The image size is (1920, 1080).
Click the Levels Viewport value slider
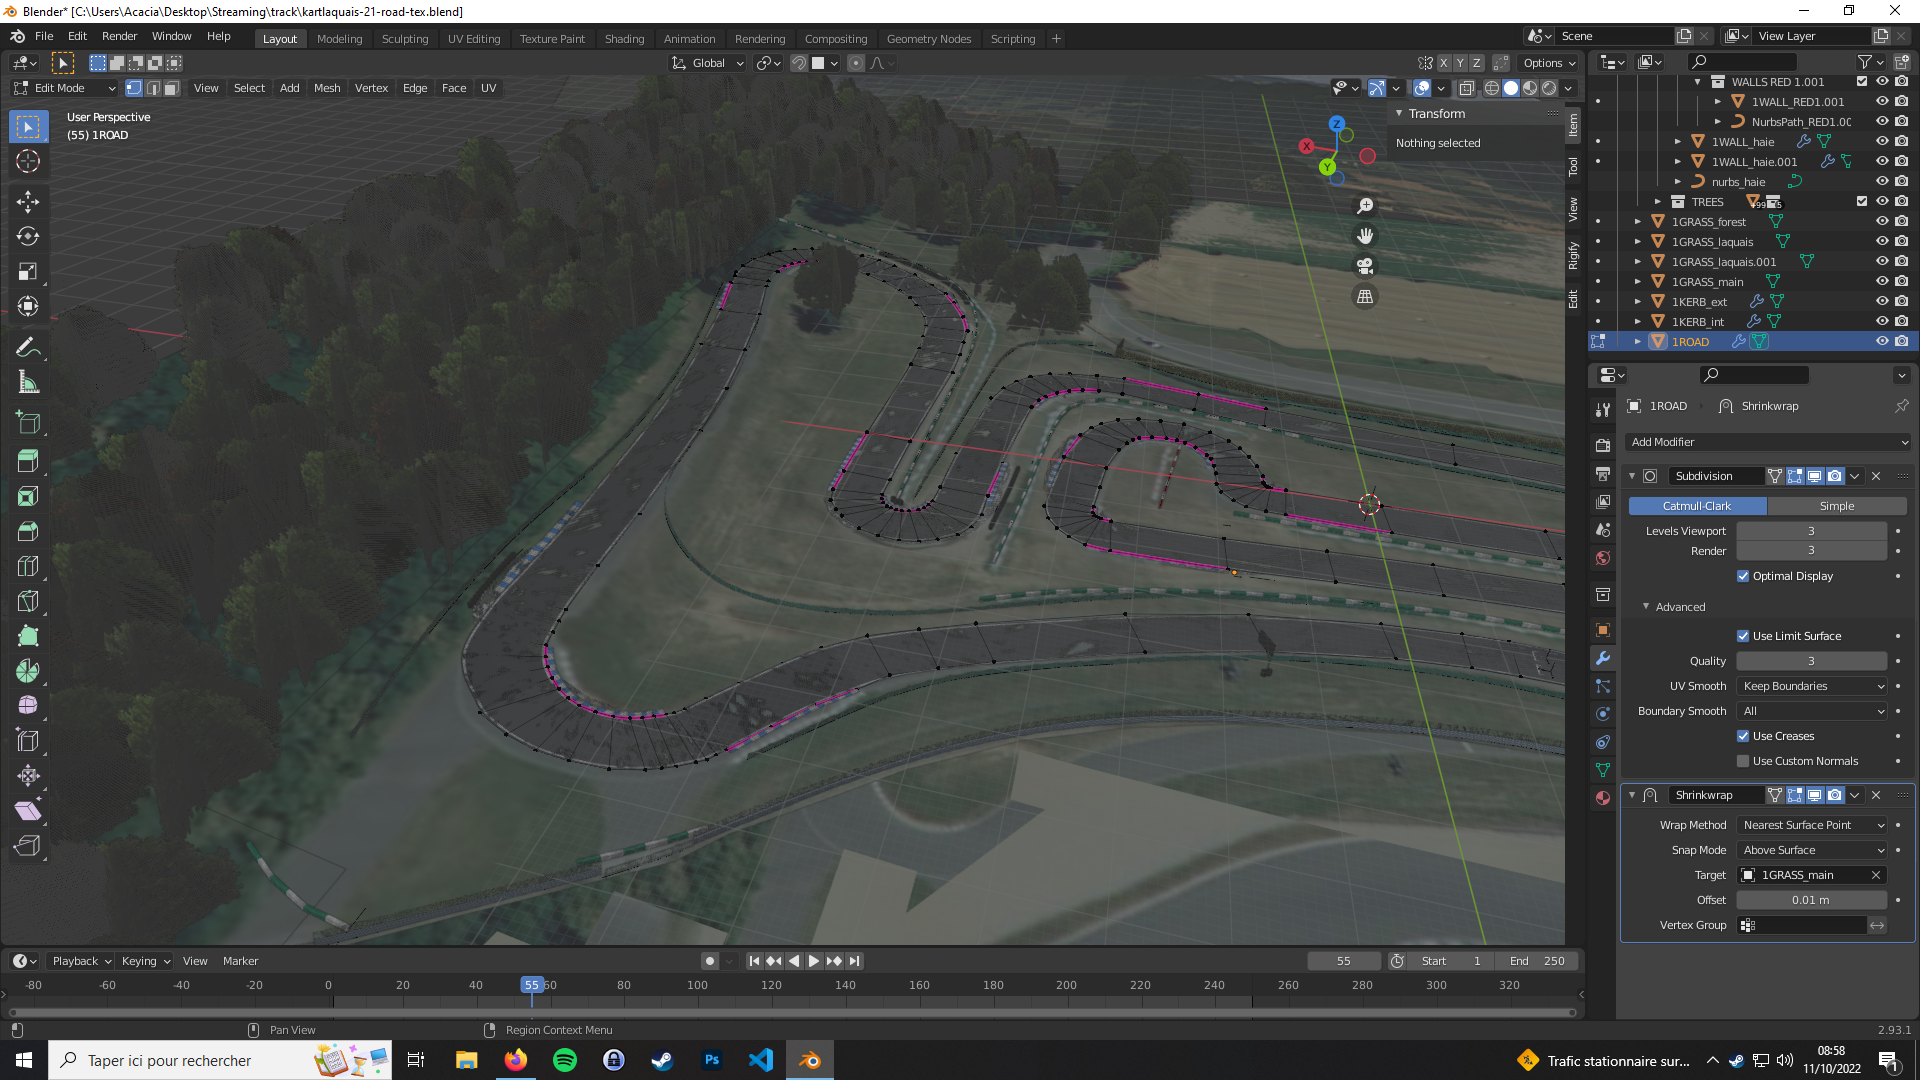pos(1810,531)
